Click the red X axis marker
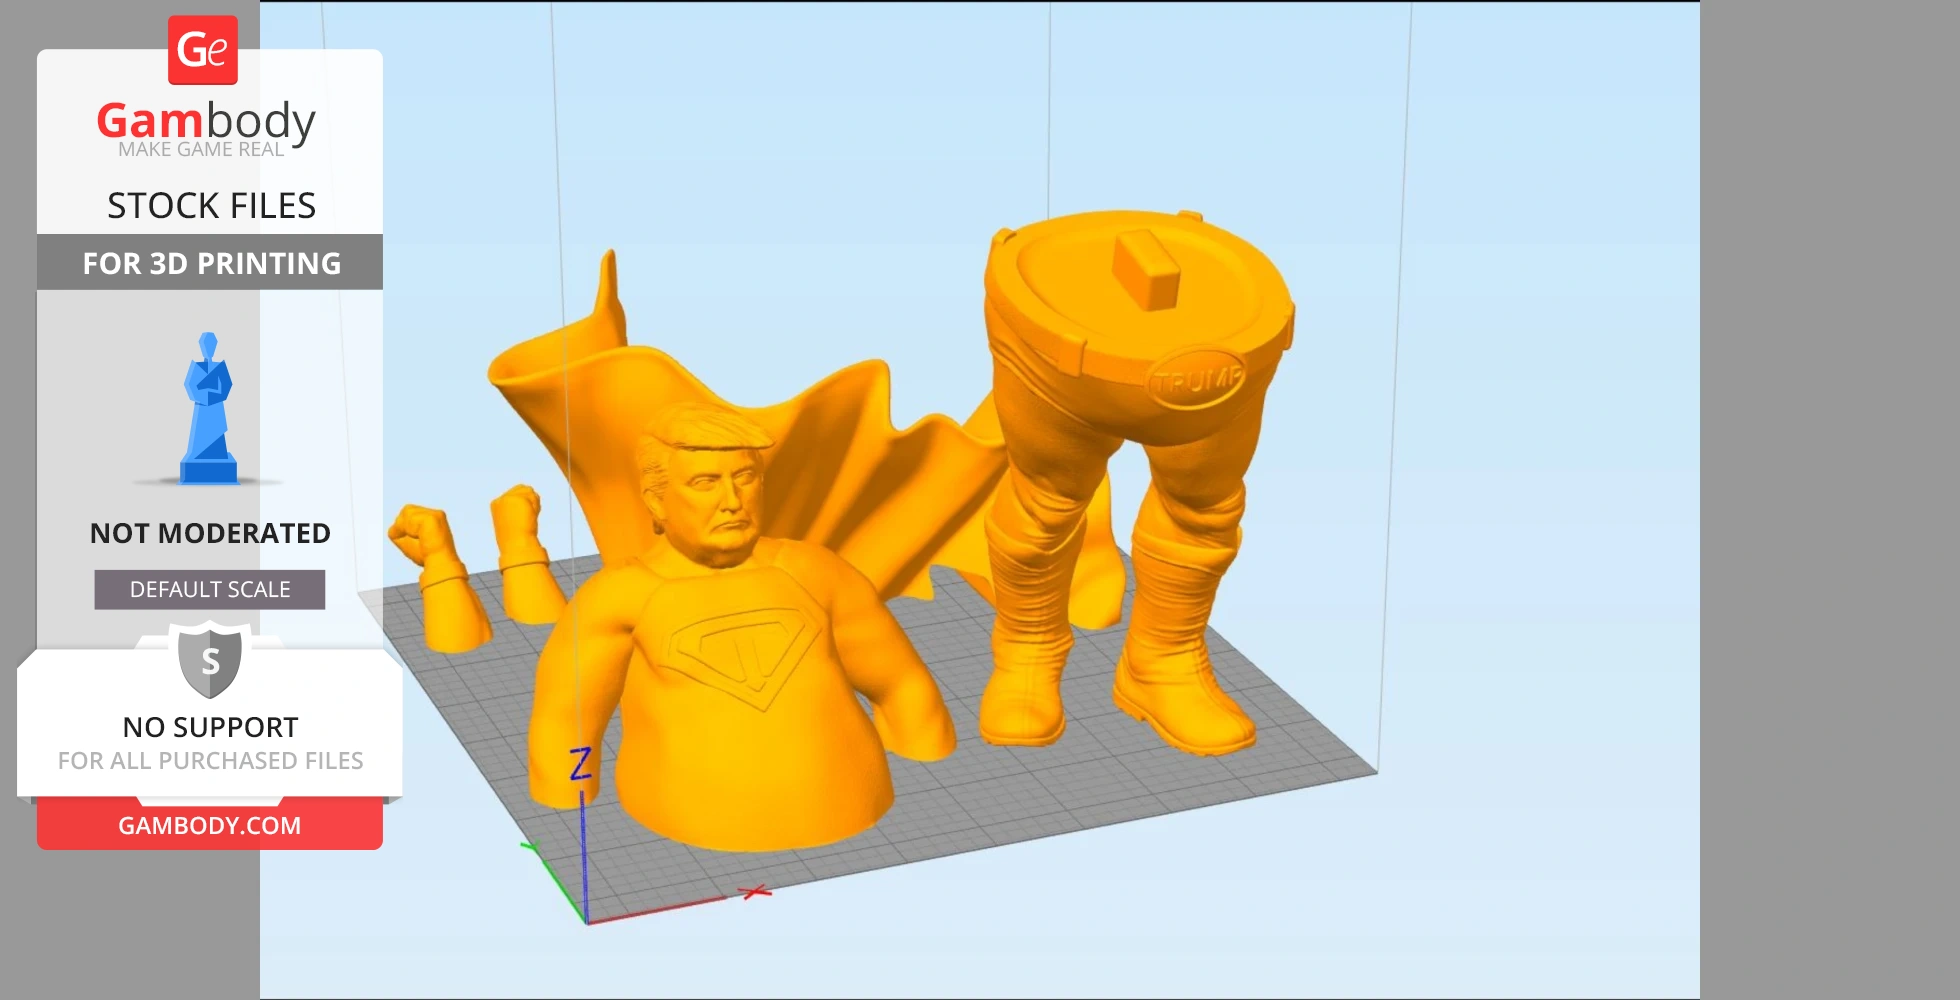Image resolution: width=1960 pixels, height=1000 pixels. click(756, 891)
